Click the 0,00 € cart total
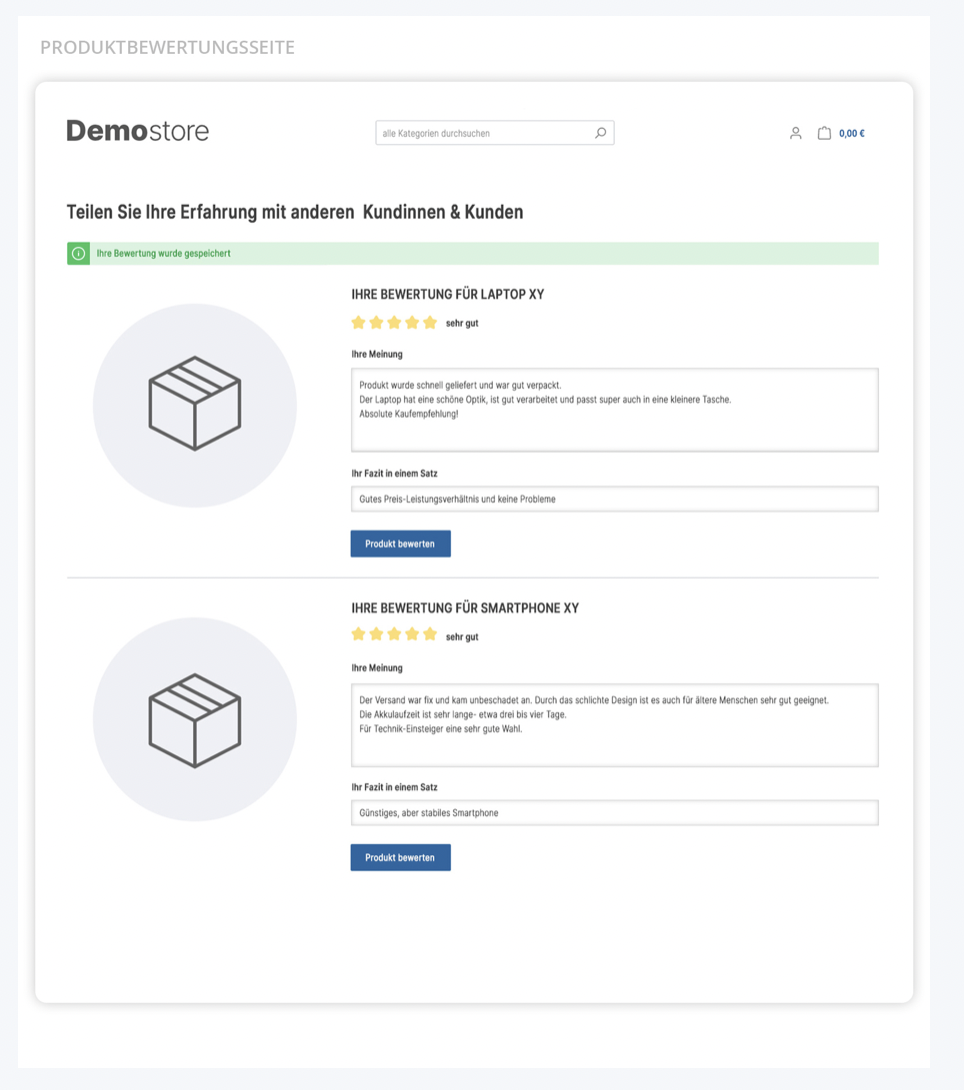This screenshot has width=964, height=1090. pyautogui.click(x=851, y=133)
